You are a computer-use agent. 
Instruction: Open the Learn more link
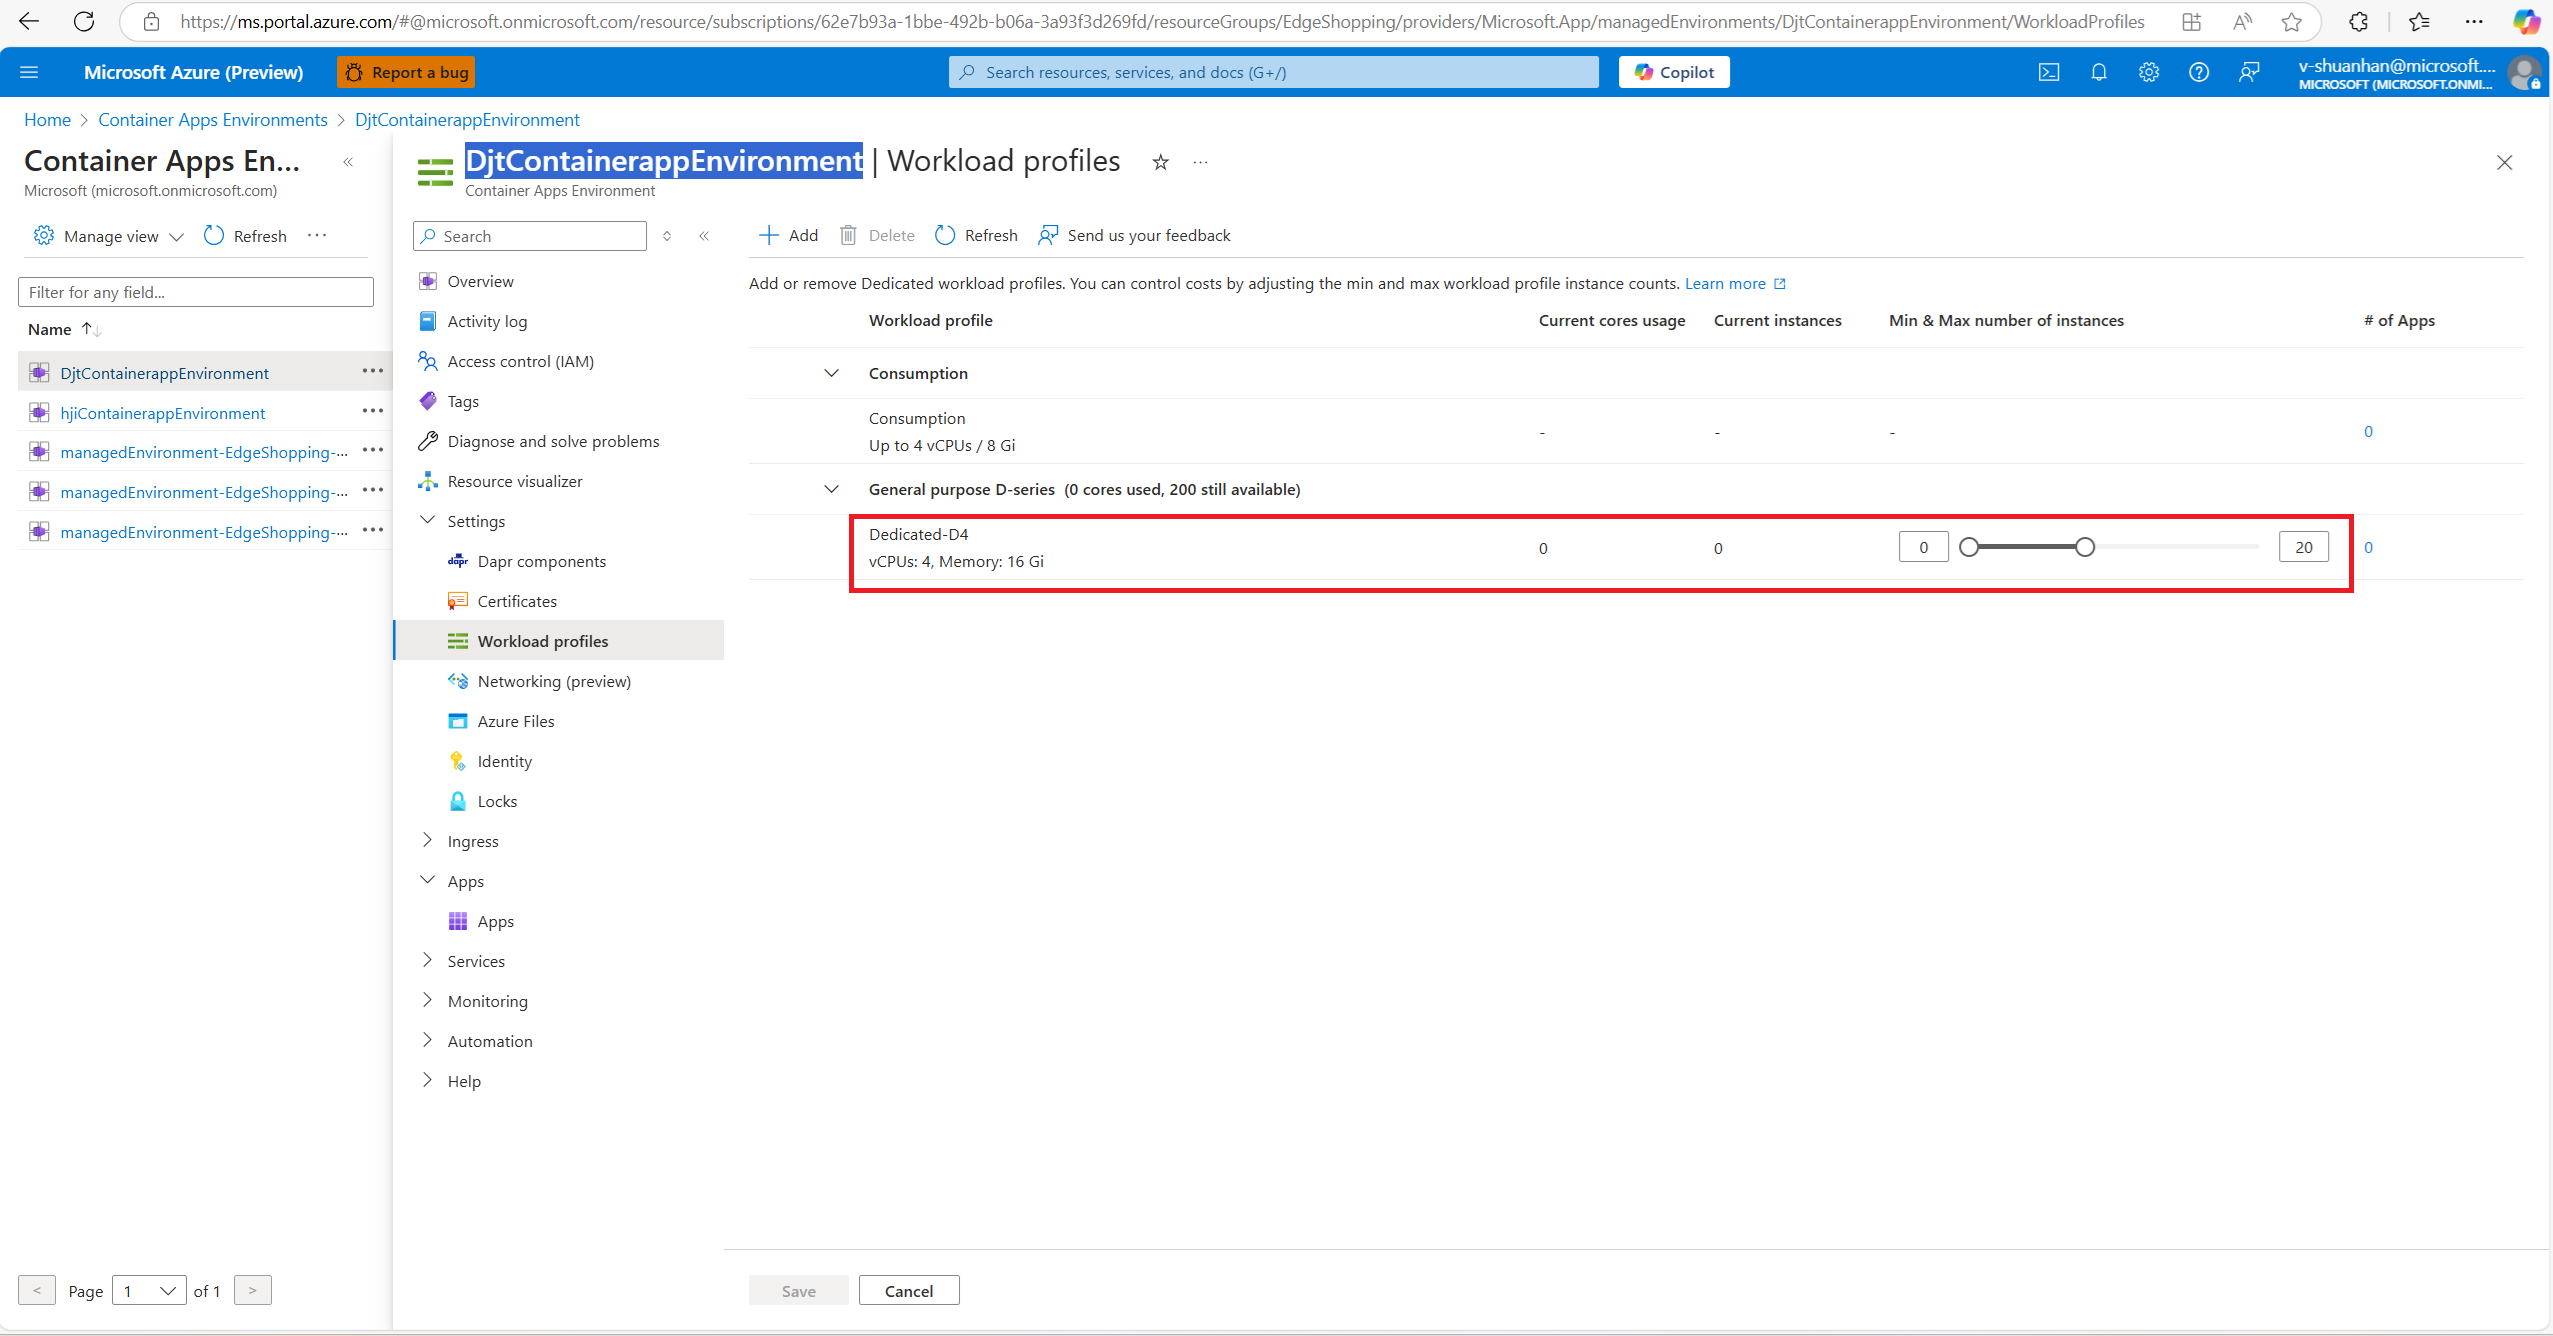1735,284
